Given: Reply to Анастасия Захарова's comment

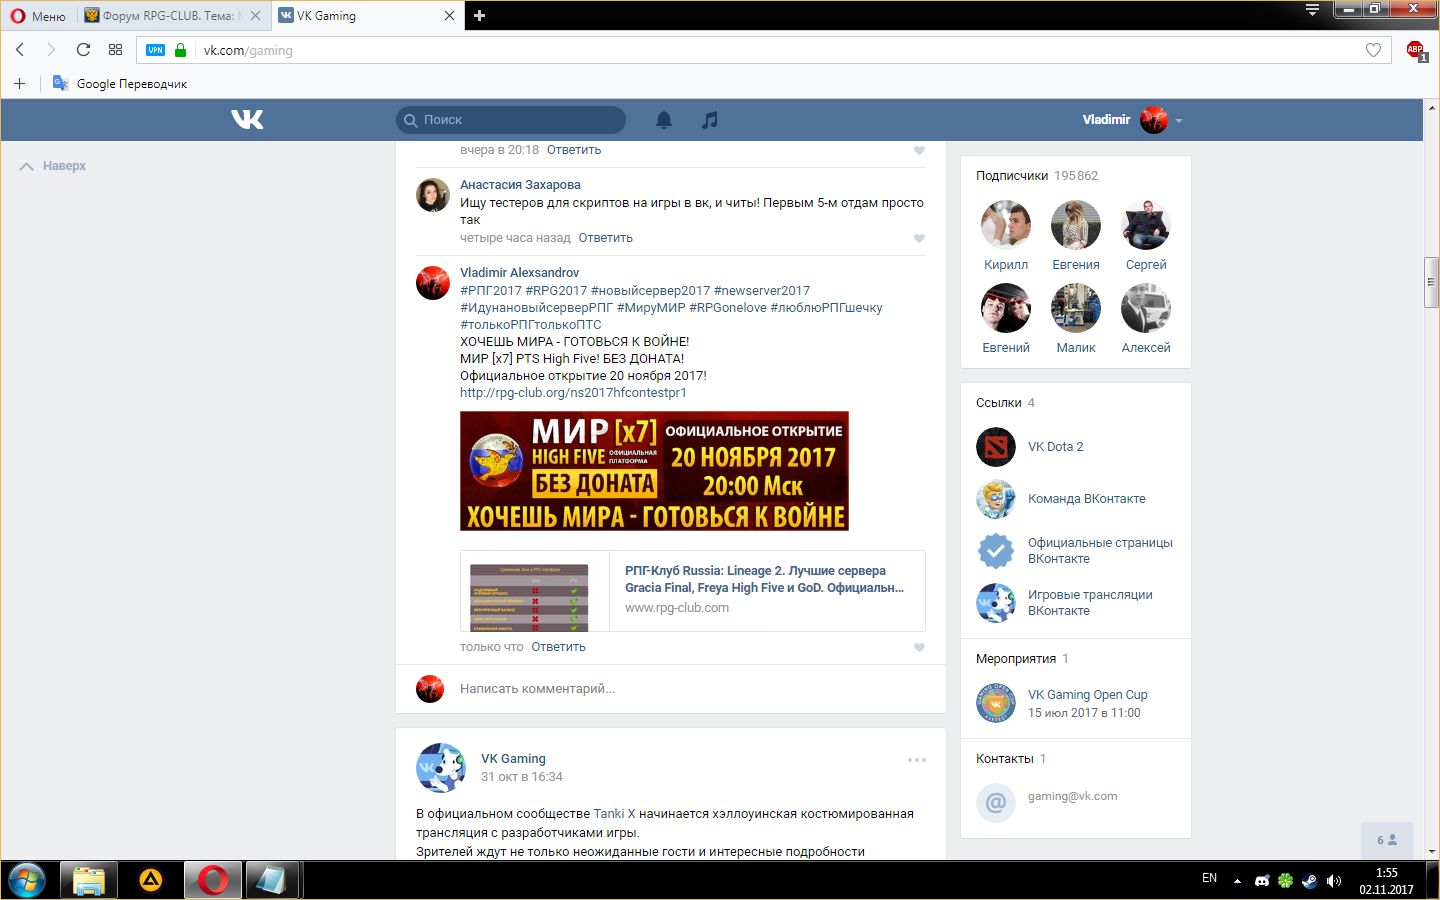Looking at the screenshot, I should [x=605, y=238].
